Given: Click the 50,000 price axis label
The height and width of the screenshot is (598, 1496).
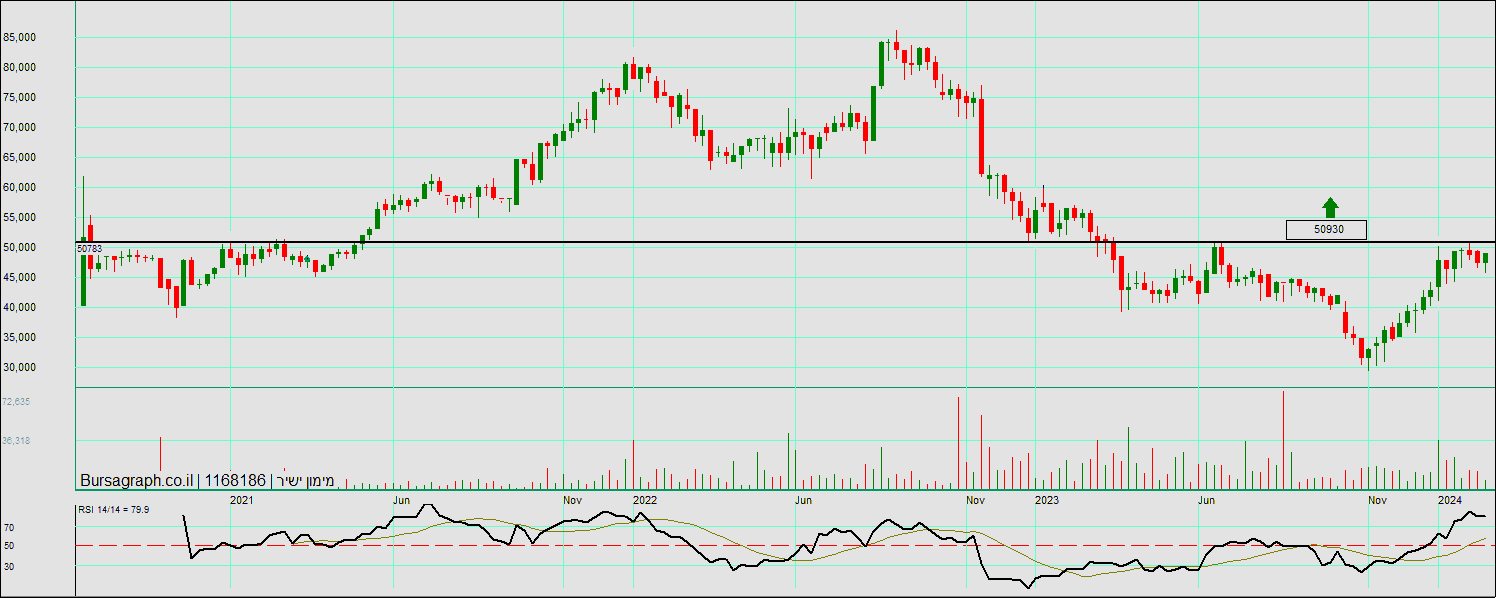Looking at the screenshot, I should pyautogui.click(x=20, y=247).
